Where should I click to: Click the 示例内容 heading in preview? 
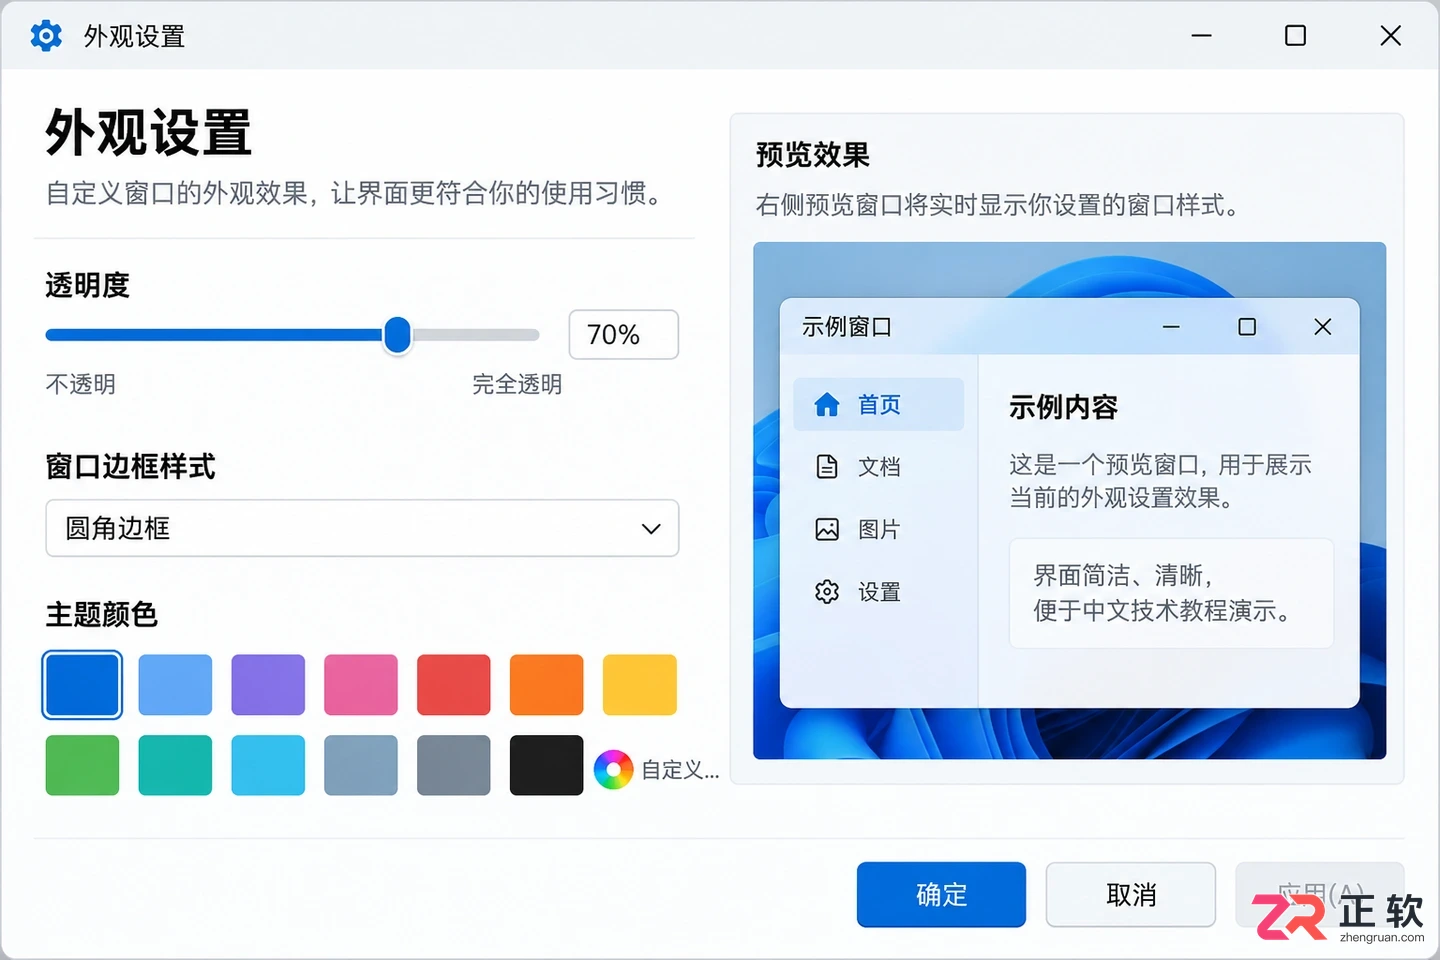[x=1063, y=407]
